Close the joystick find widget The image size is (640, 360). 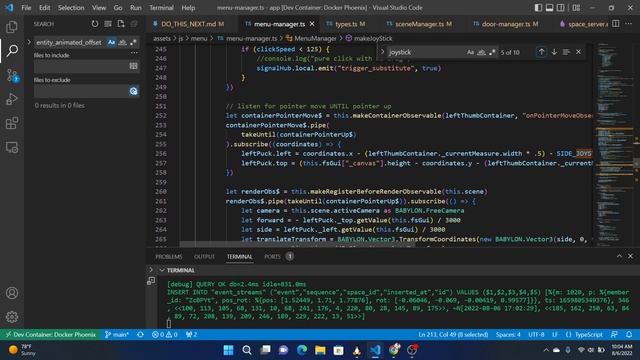[578, 52]
